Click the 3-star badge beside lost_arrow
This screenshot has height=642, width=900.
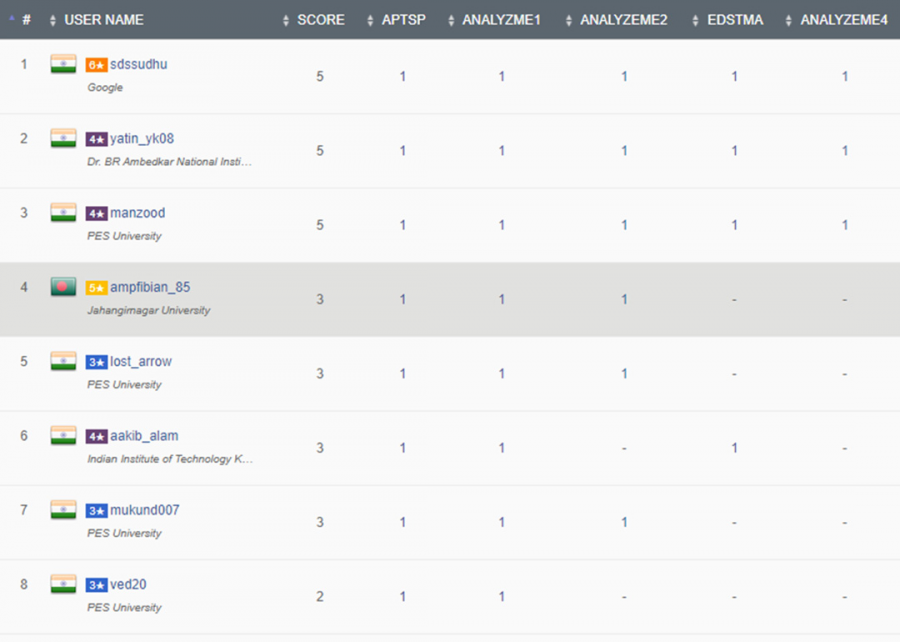96,362
